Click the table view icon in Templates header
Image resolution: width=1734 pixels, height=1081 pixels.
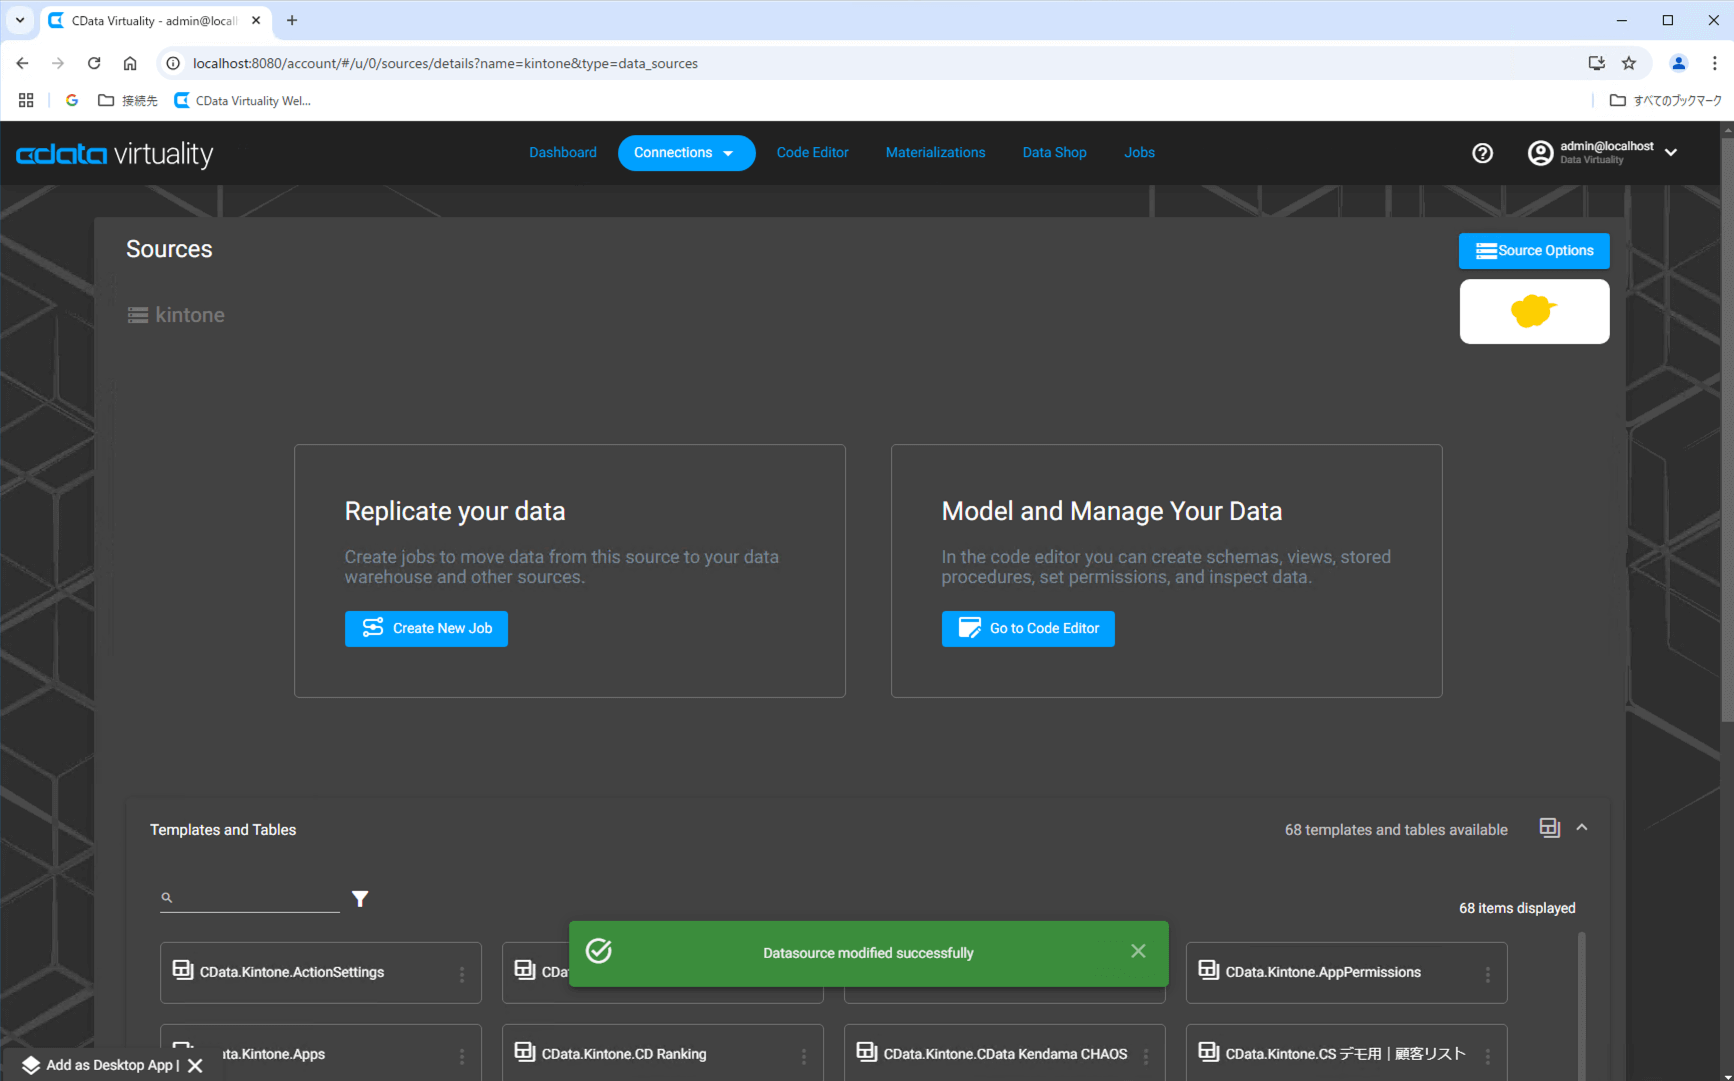tap(1549, 828)
